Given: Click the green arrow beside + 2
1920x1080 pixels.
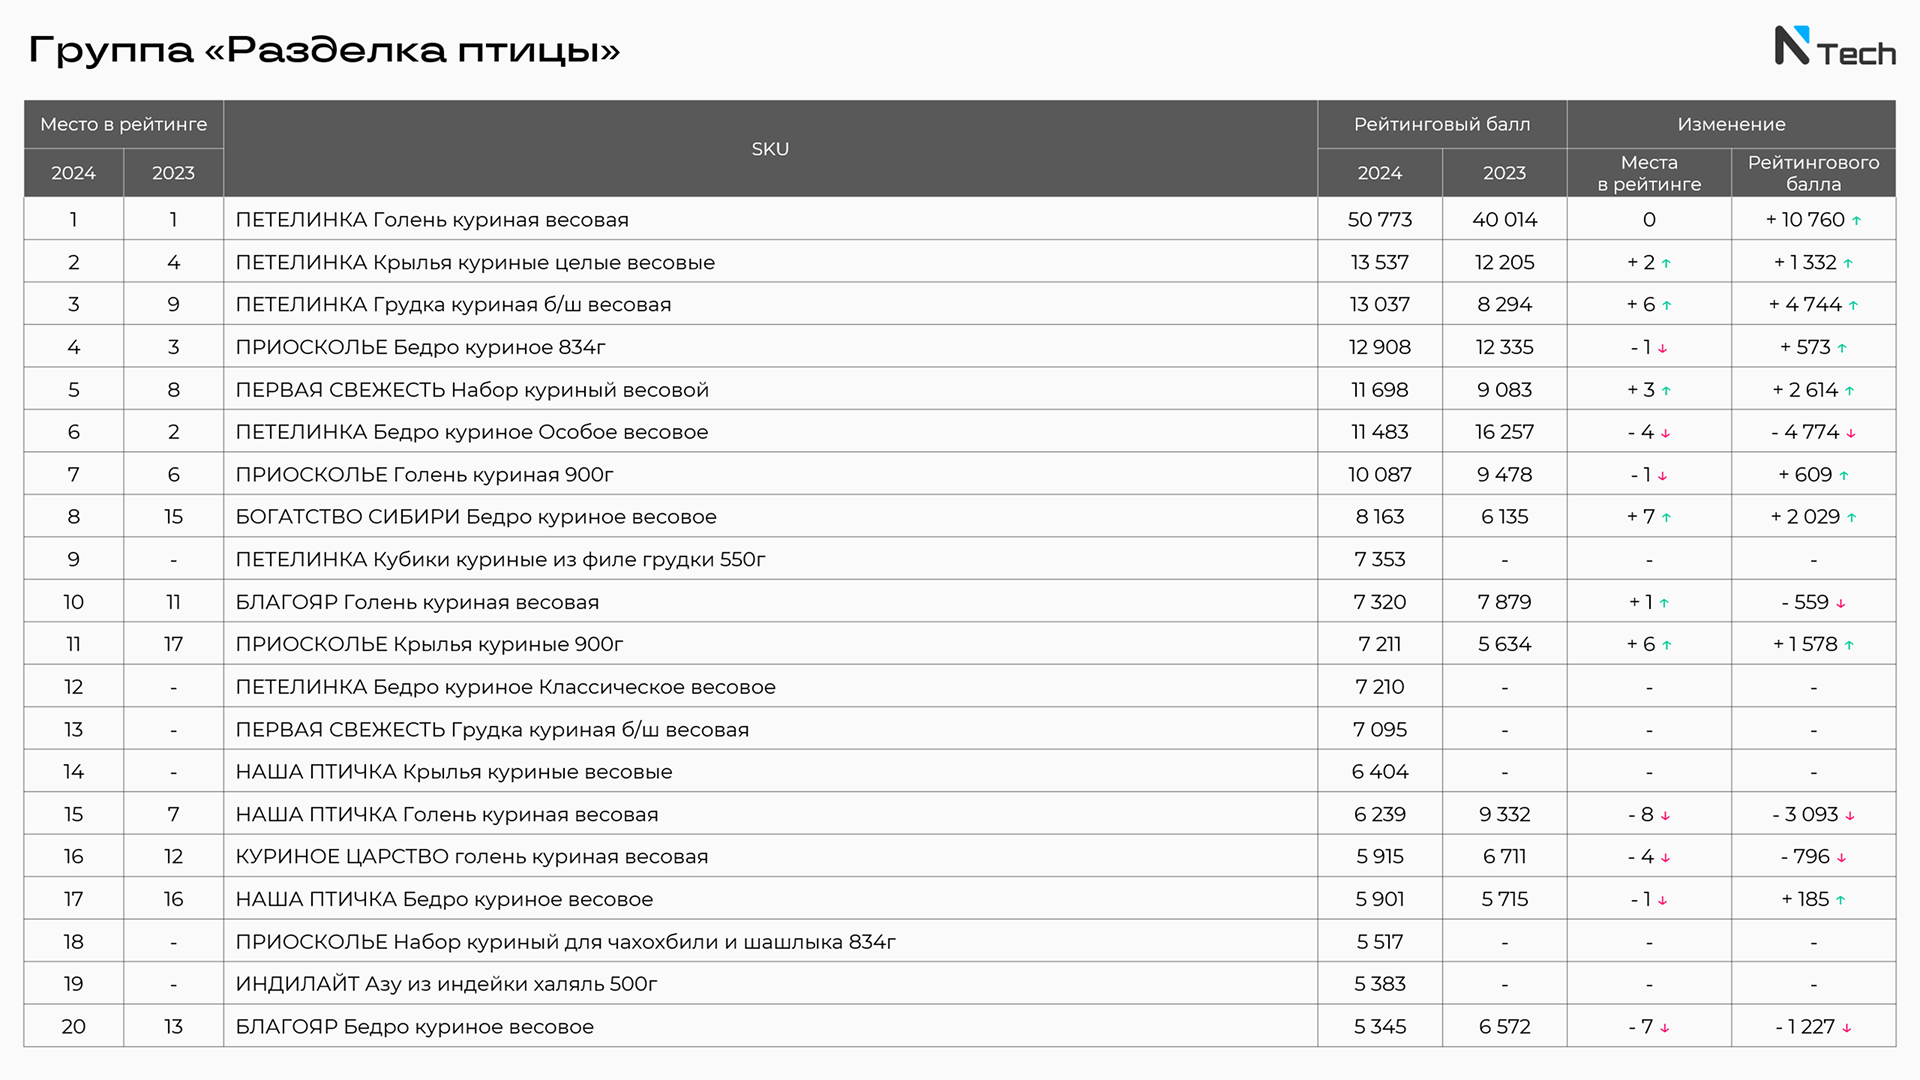Looking at the screenshot, I should point(1667,264).
